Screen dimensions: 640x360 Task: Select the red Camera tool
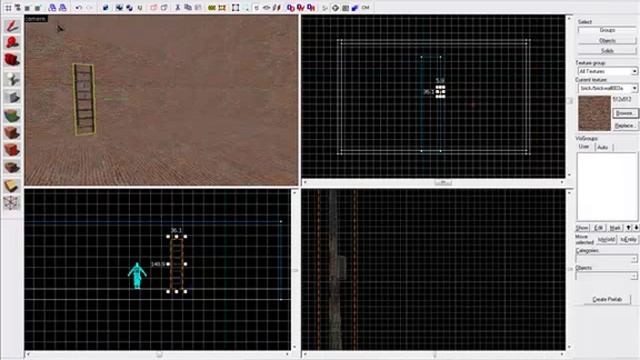pos(12,60)
